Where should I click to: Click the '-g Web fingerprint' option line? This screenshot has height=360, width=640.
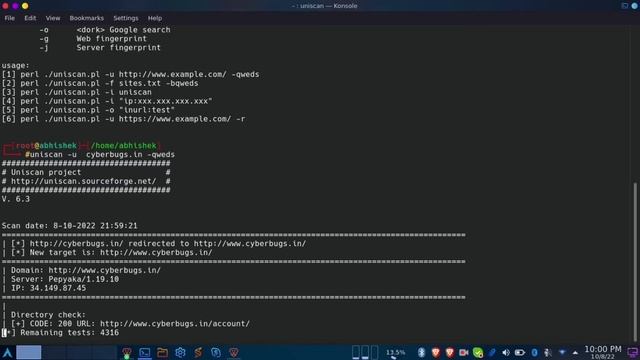tap(93, 39)
